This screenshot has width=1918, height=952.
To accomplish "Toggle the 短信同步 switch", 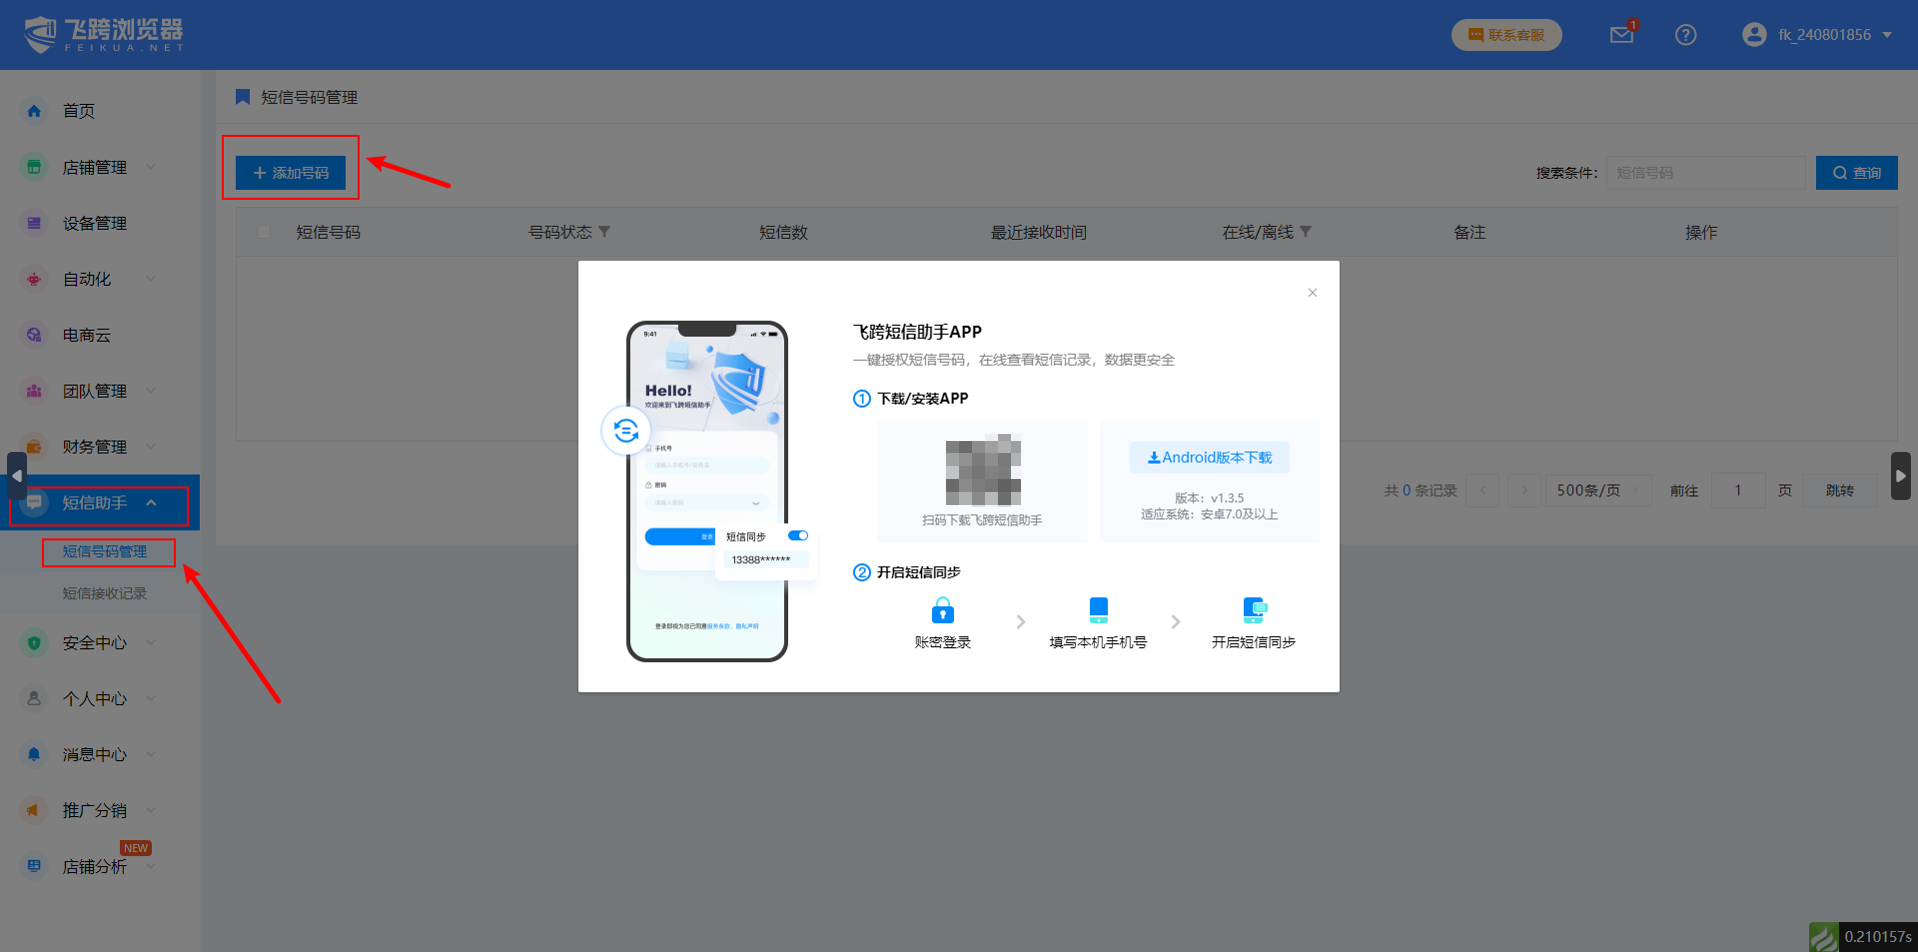I will (x=798, y=536).
